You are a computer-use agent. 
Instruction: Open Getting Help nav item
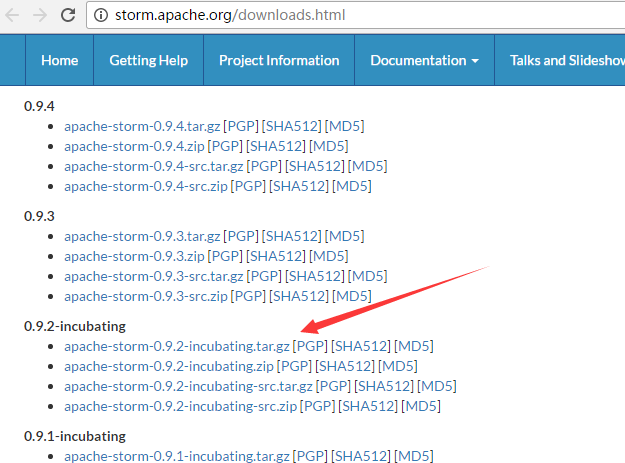149,60
